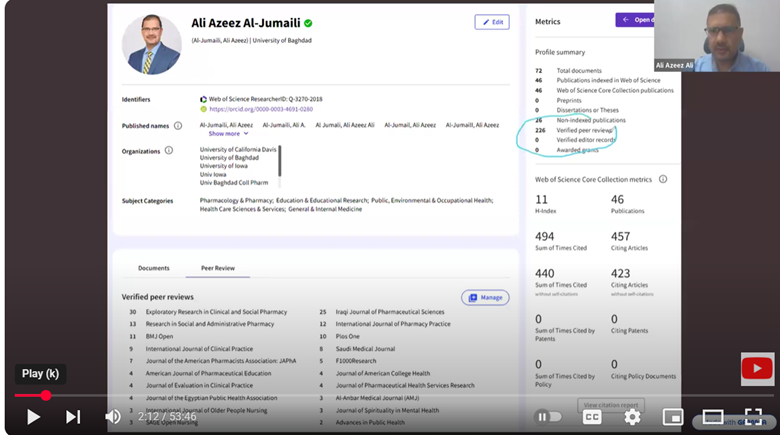780x435 pixels.
Task: Click 'F1000Research' journal row
Action: 356,361
